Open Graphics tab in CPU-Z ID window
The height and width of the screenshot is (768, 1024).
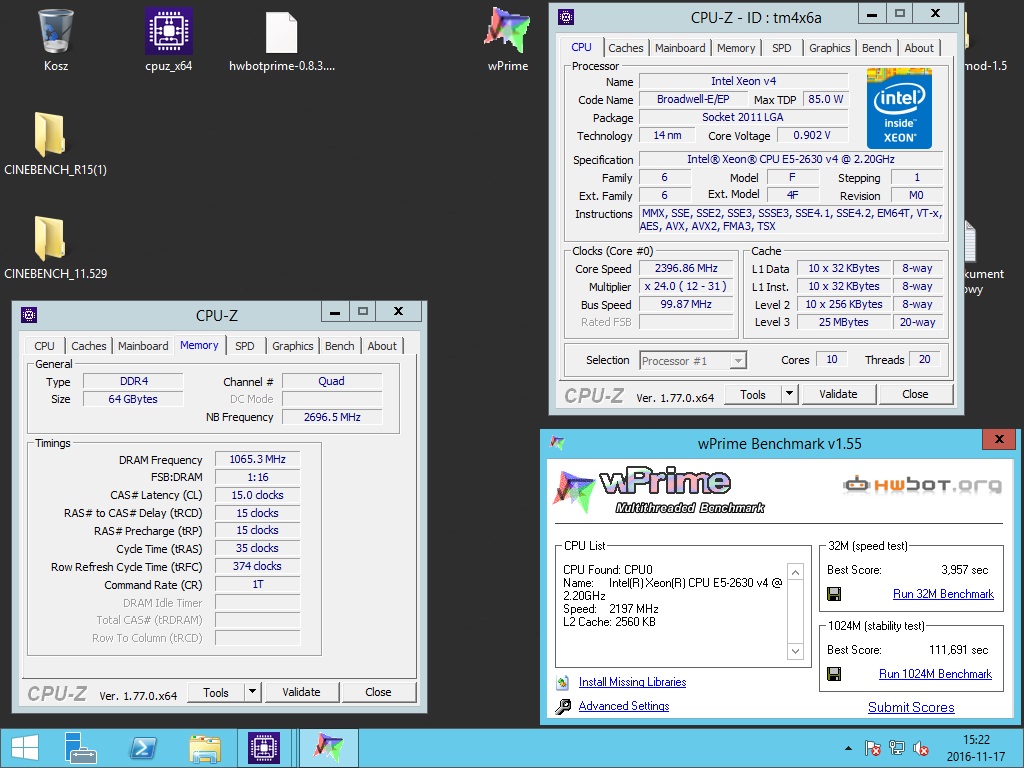pyautogui.click(x=829, y=48)
